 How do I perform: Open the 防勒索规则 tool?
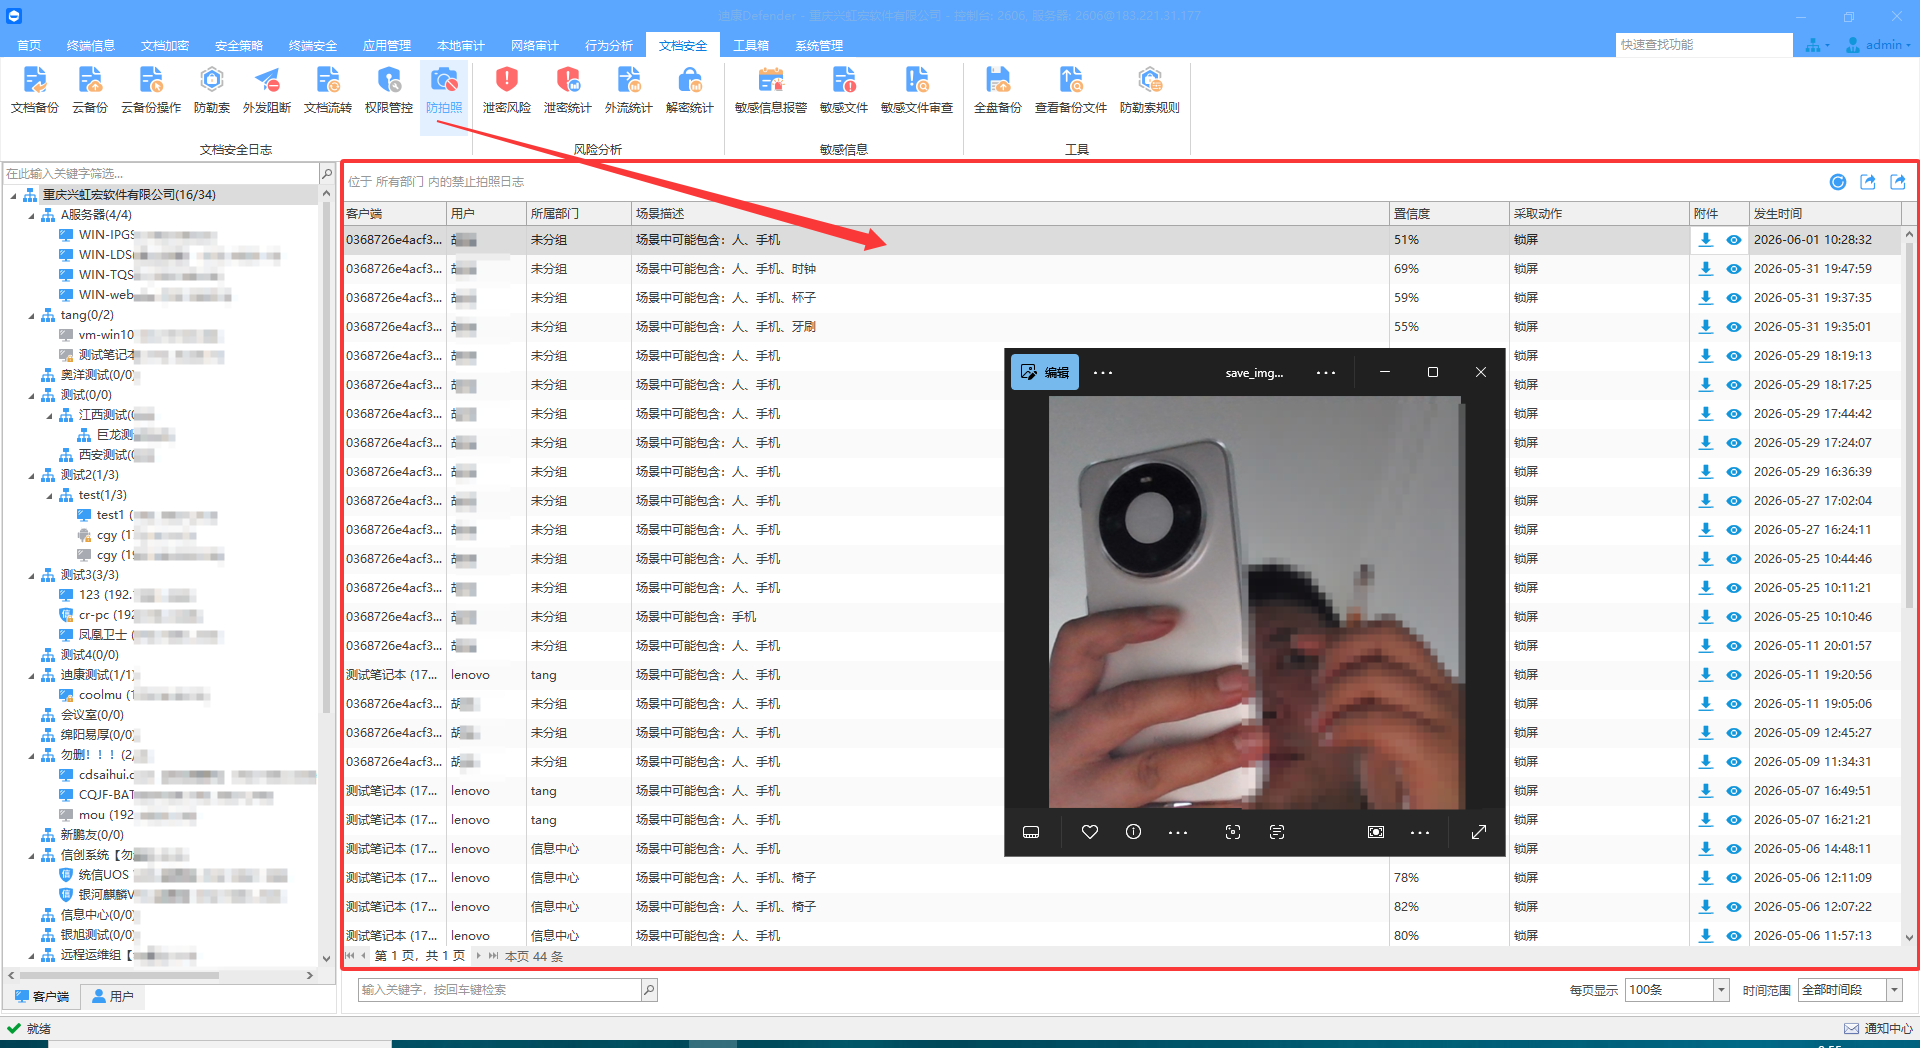click(x=1150, y=90)
